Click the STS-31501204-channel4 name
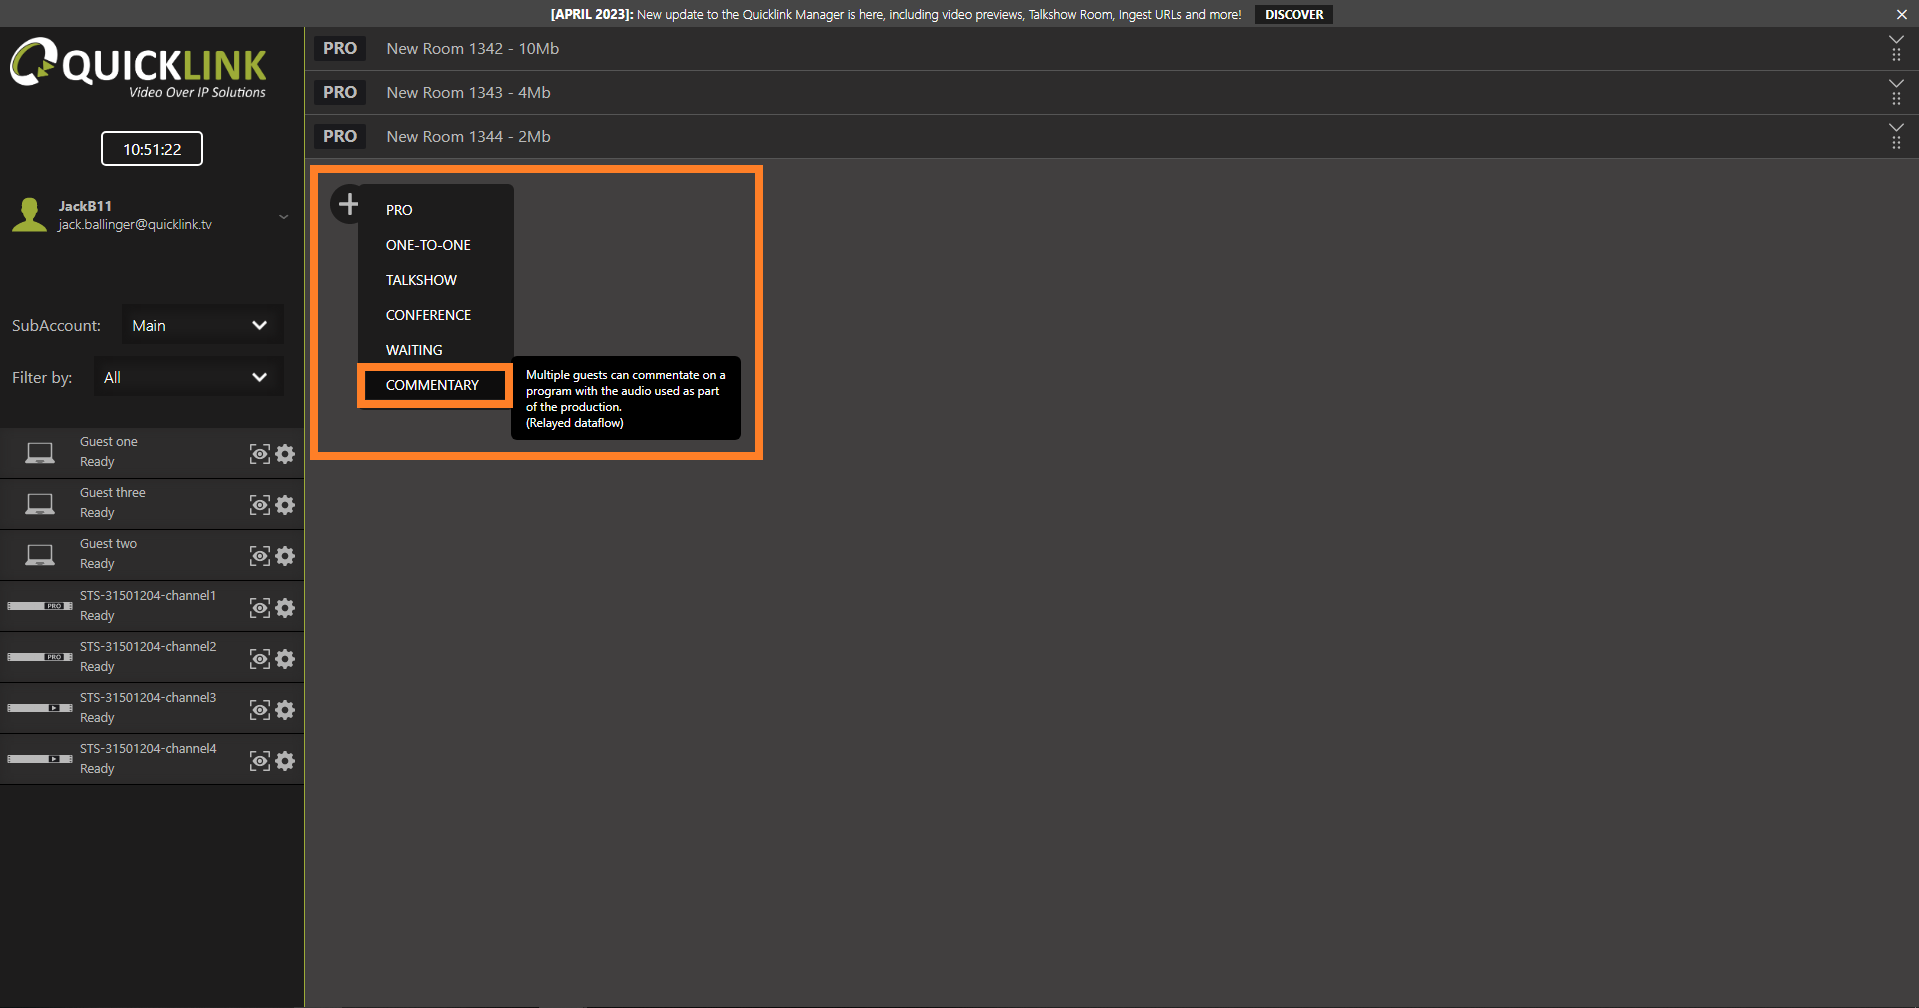The height and width of the screenshot is (1008, 1919). [x=148, y=748]
